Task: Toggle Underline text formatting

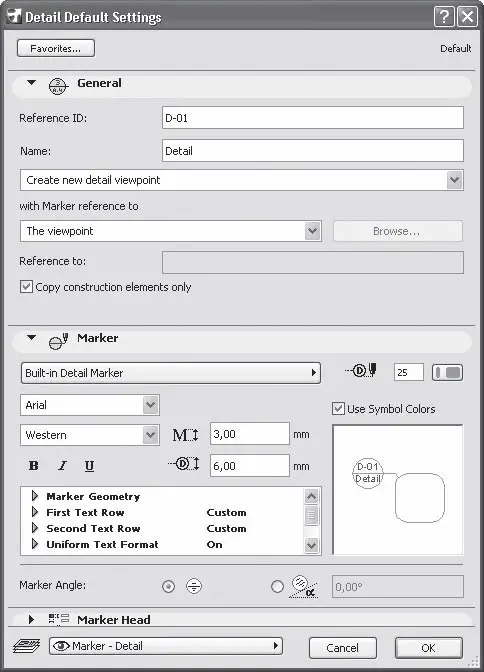Action: [89, 466]
